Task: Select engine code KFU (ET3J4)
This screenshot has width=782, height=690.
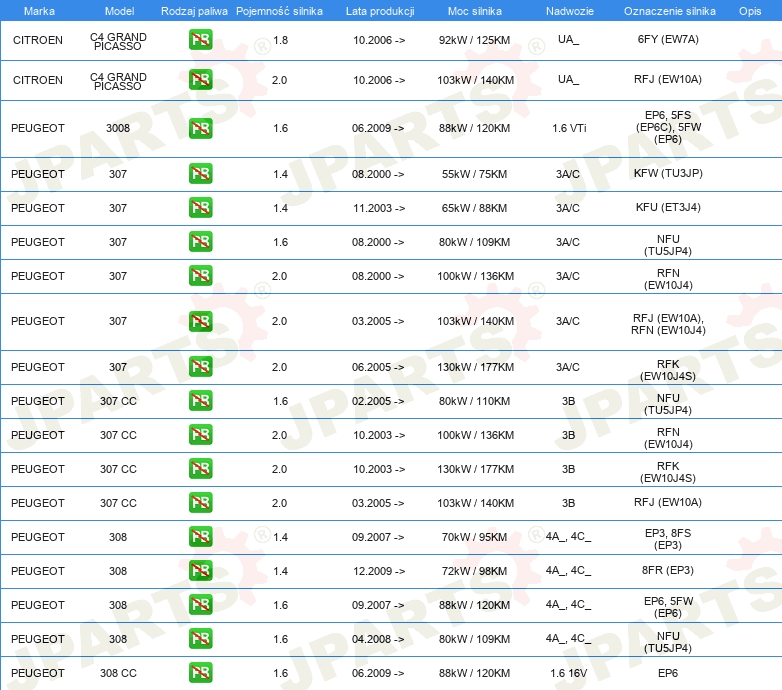Action: (668, 207)
